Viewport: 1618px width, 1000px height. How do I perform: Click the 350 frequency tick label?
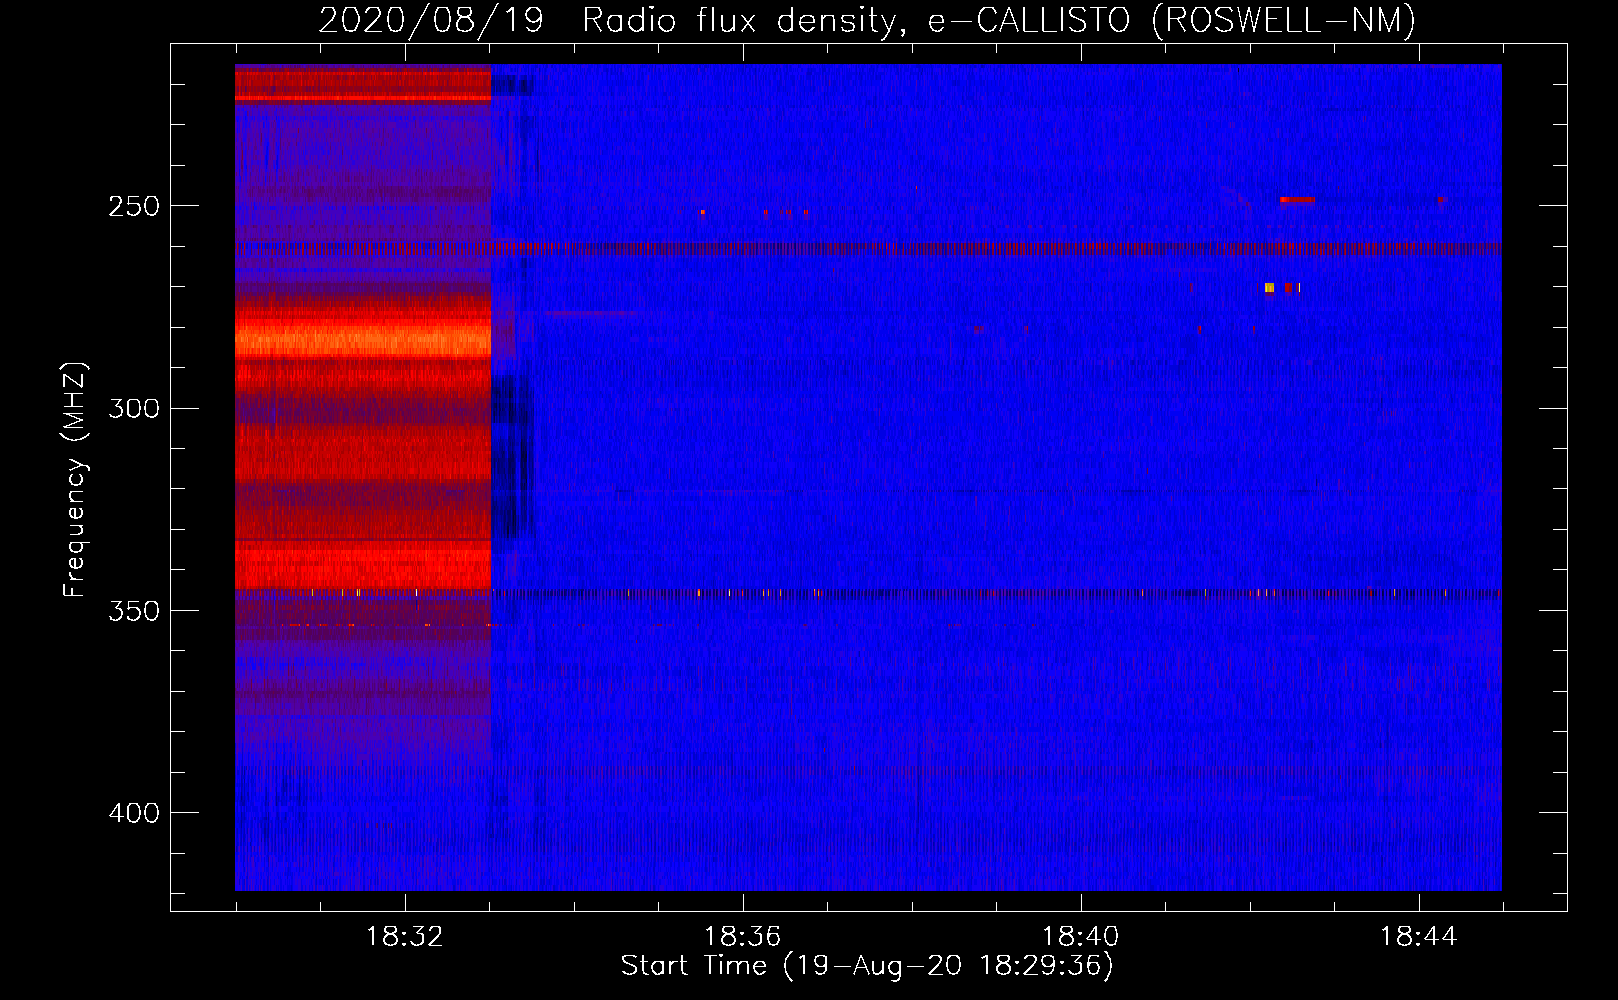click(x=134, y=611)
